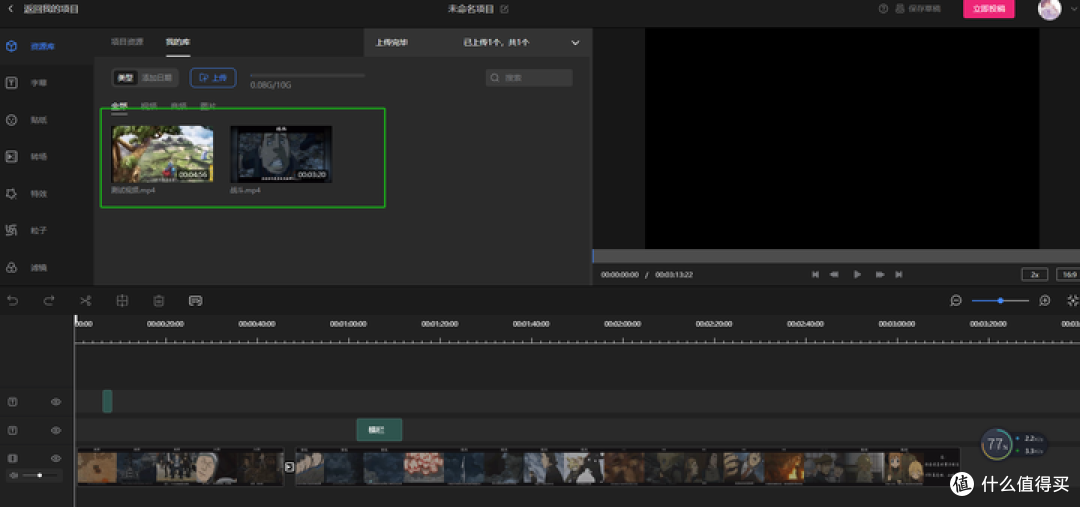Screen dimensions: 1080x507
Task: Click the video track type icon
Action: (12, 458)
